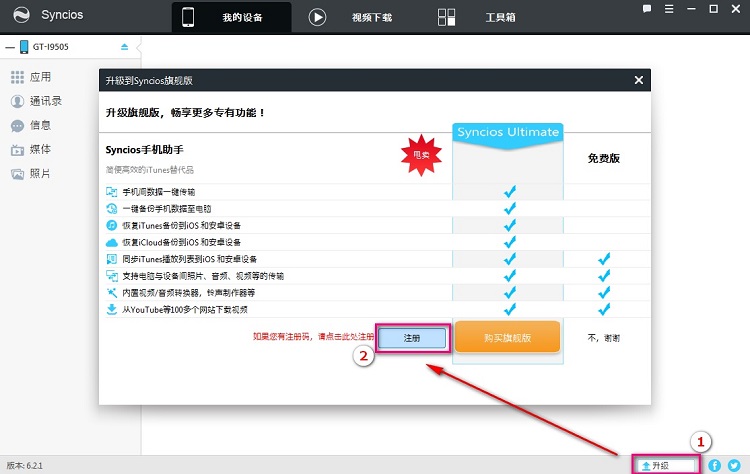The height and width of the screenshot is (474, 750).
Task: Click the iCloud backup restore cloud icon
Action: coord(111,243)
